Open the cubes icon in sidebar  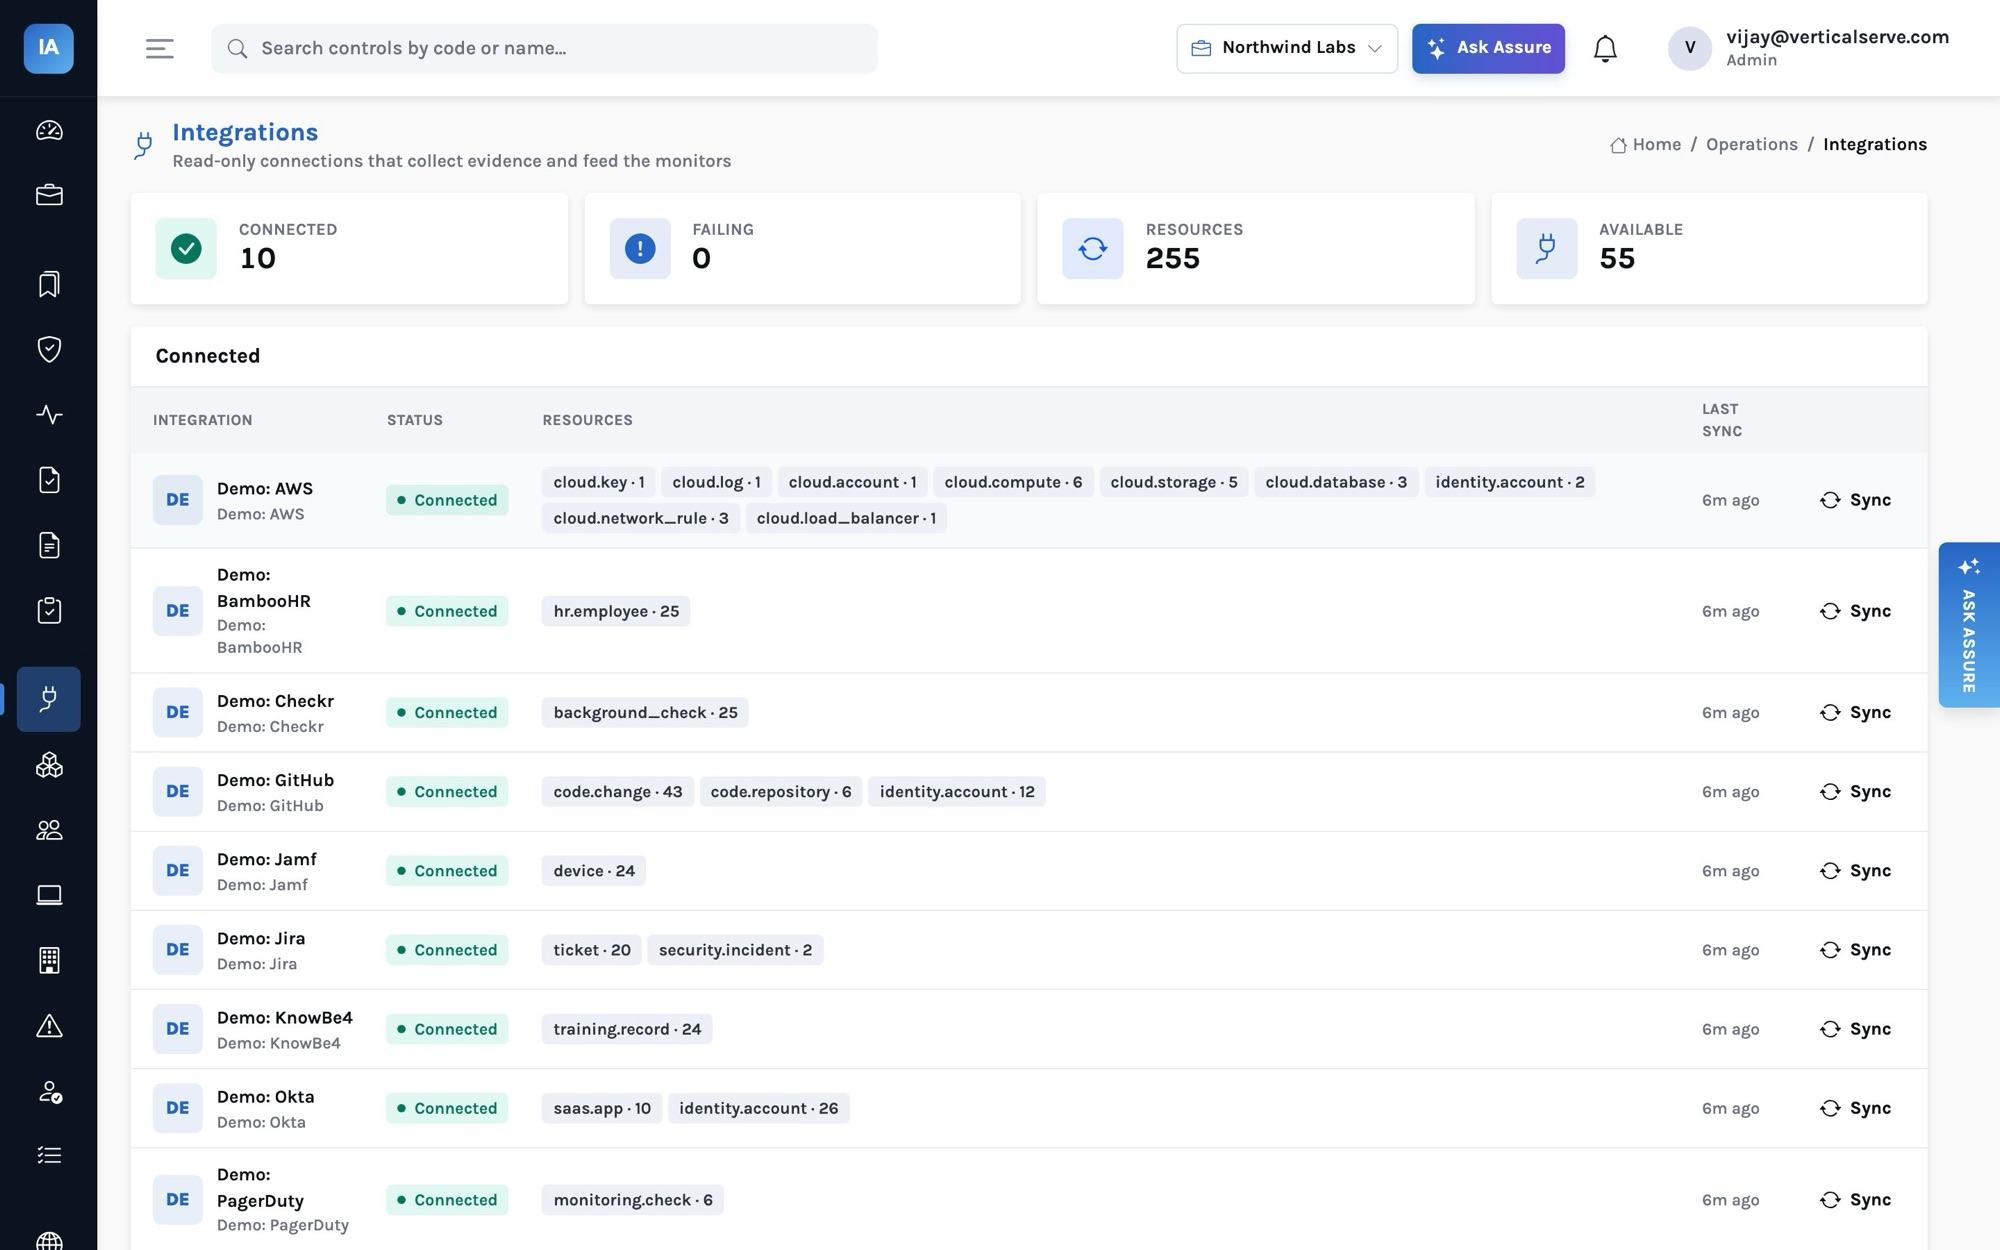click(x=49, y=765)
